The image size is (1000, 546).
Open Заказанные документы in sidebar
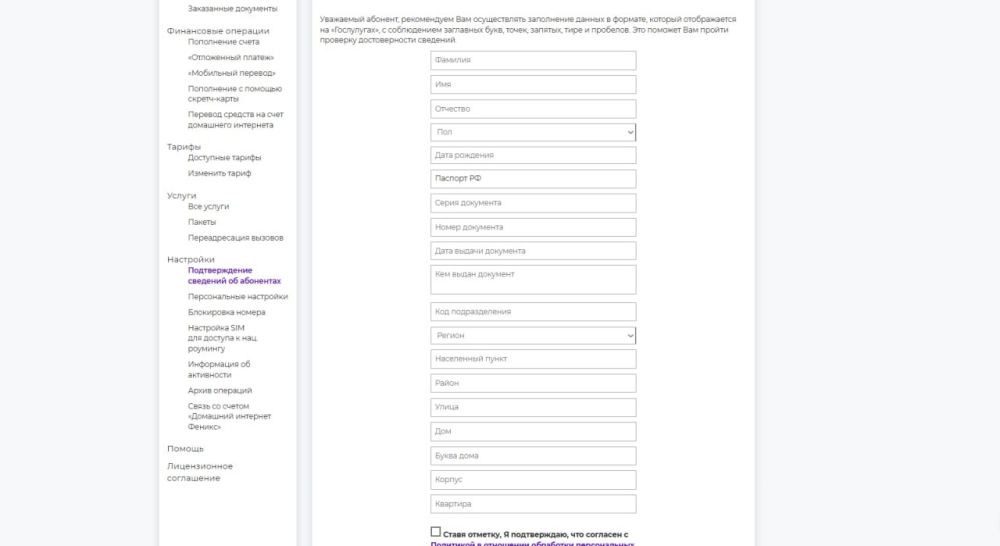tap(233, 9)
